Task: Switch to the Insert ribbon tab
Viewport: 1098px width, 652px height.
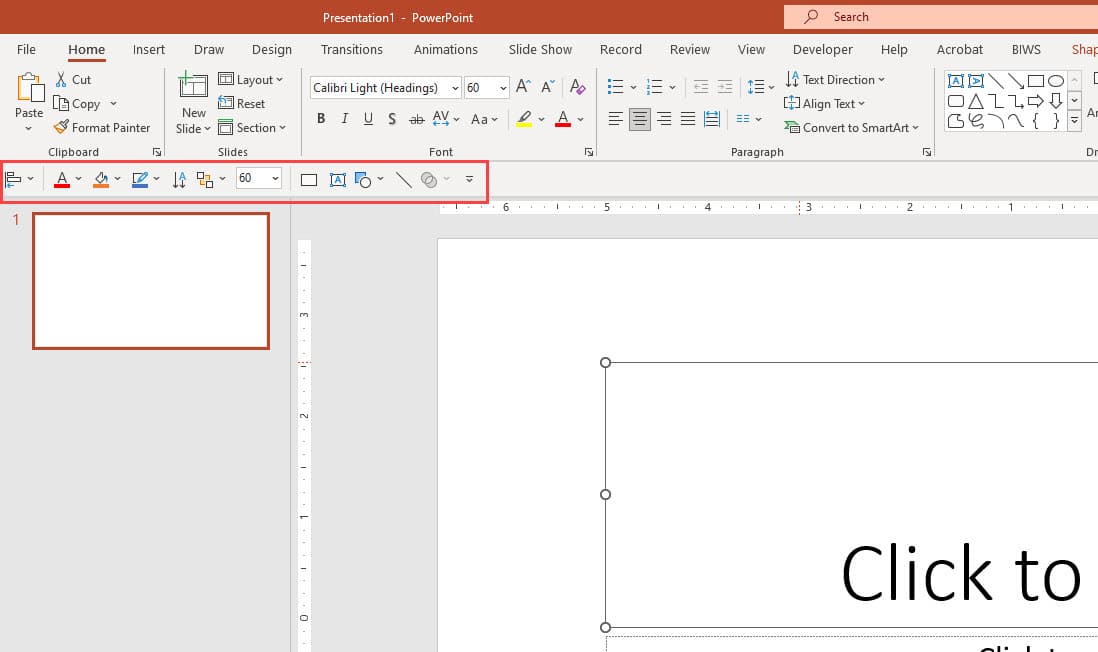Action: [148, 49]
